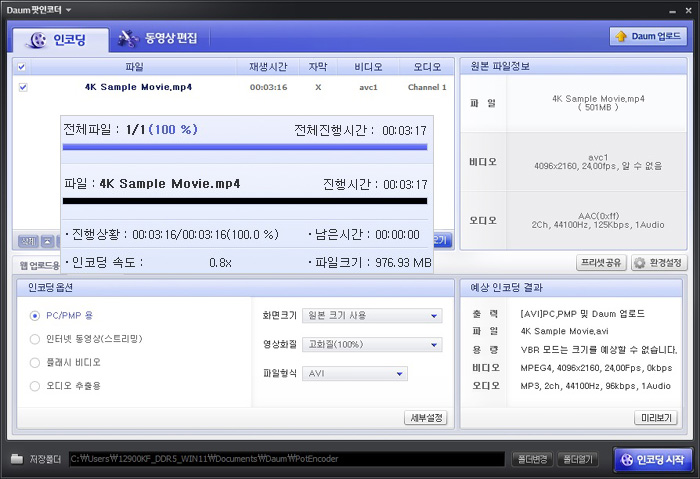Click the 오디오 column header

click(x=427, y=67)
